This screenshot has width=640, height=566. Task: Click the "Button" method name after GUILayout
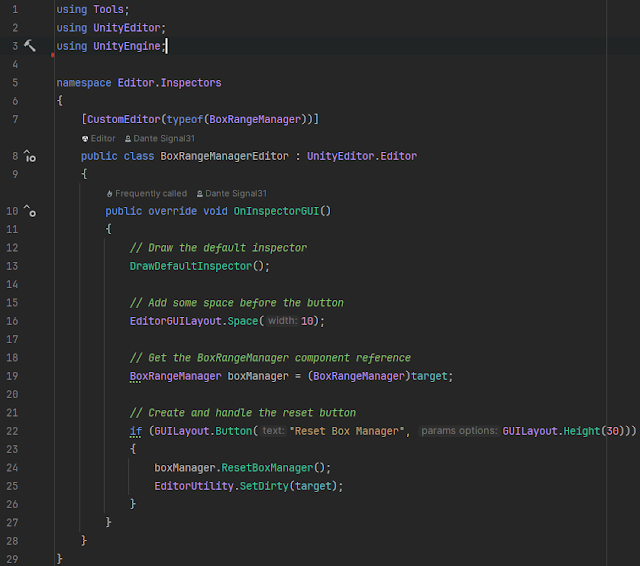[233, 431]
